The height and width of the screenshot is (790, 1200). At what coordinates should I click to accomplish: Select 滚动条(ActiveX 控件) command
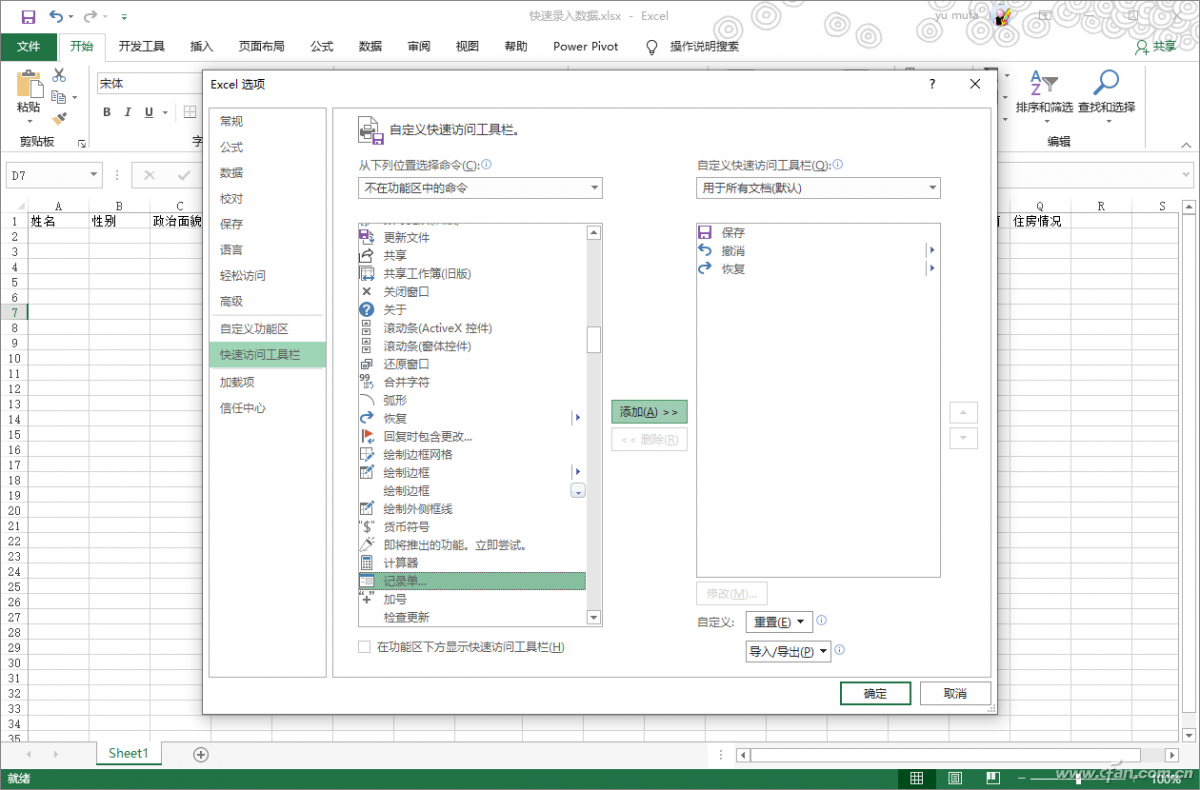pos(471,328)
